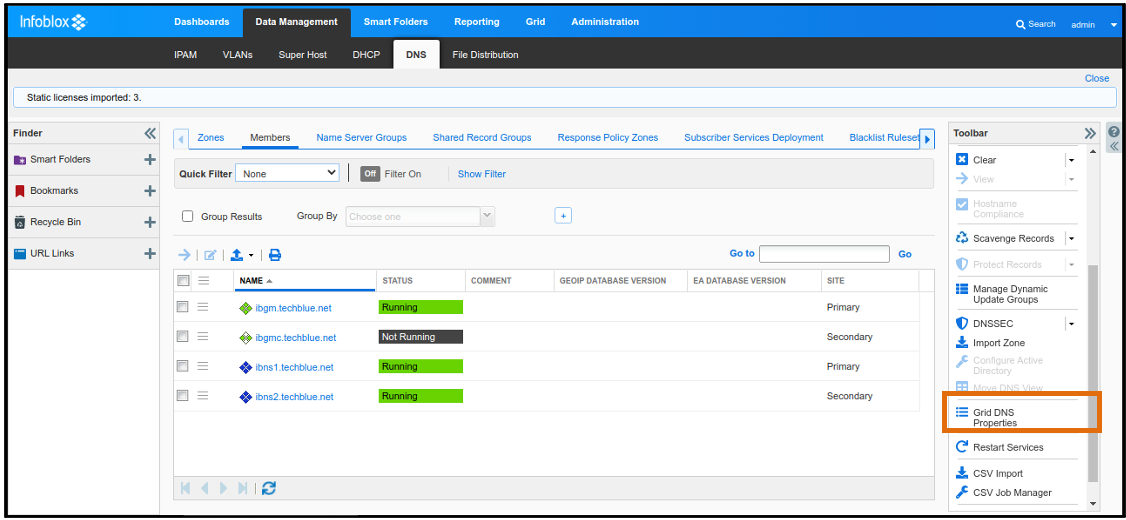Switch to the Reporting tab
Screen dimensions: 1126x520
click(x=477, y=22)
